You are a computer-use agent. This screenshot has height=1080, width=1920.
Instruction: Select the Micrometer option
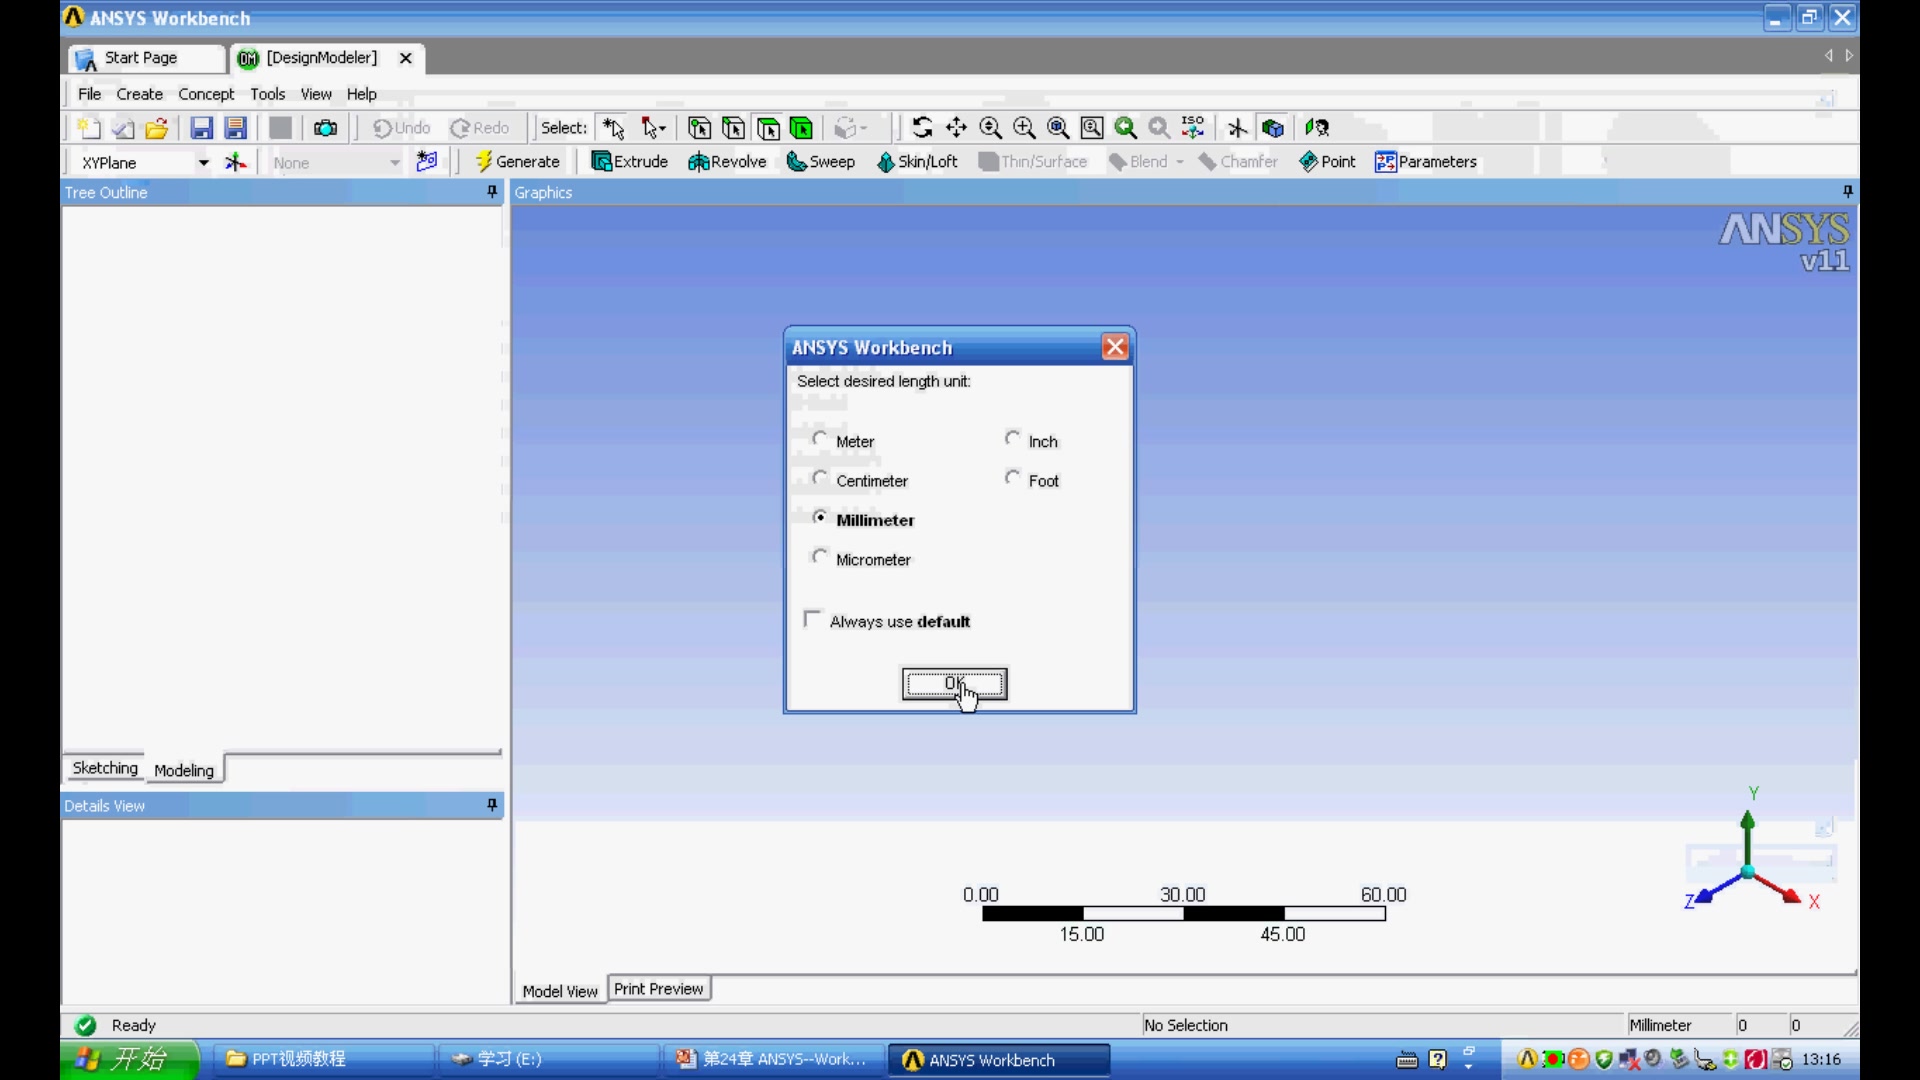[x=820, y=557]
